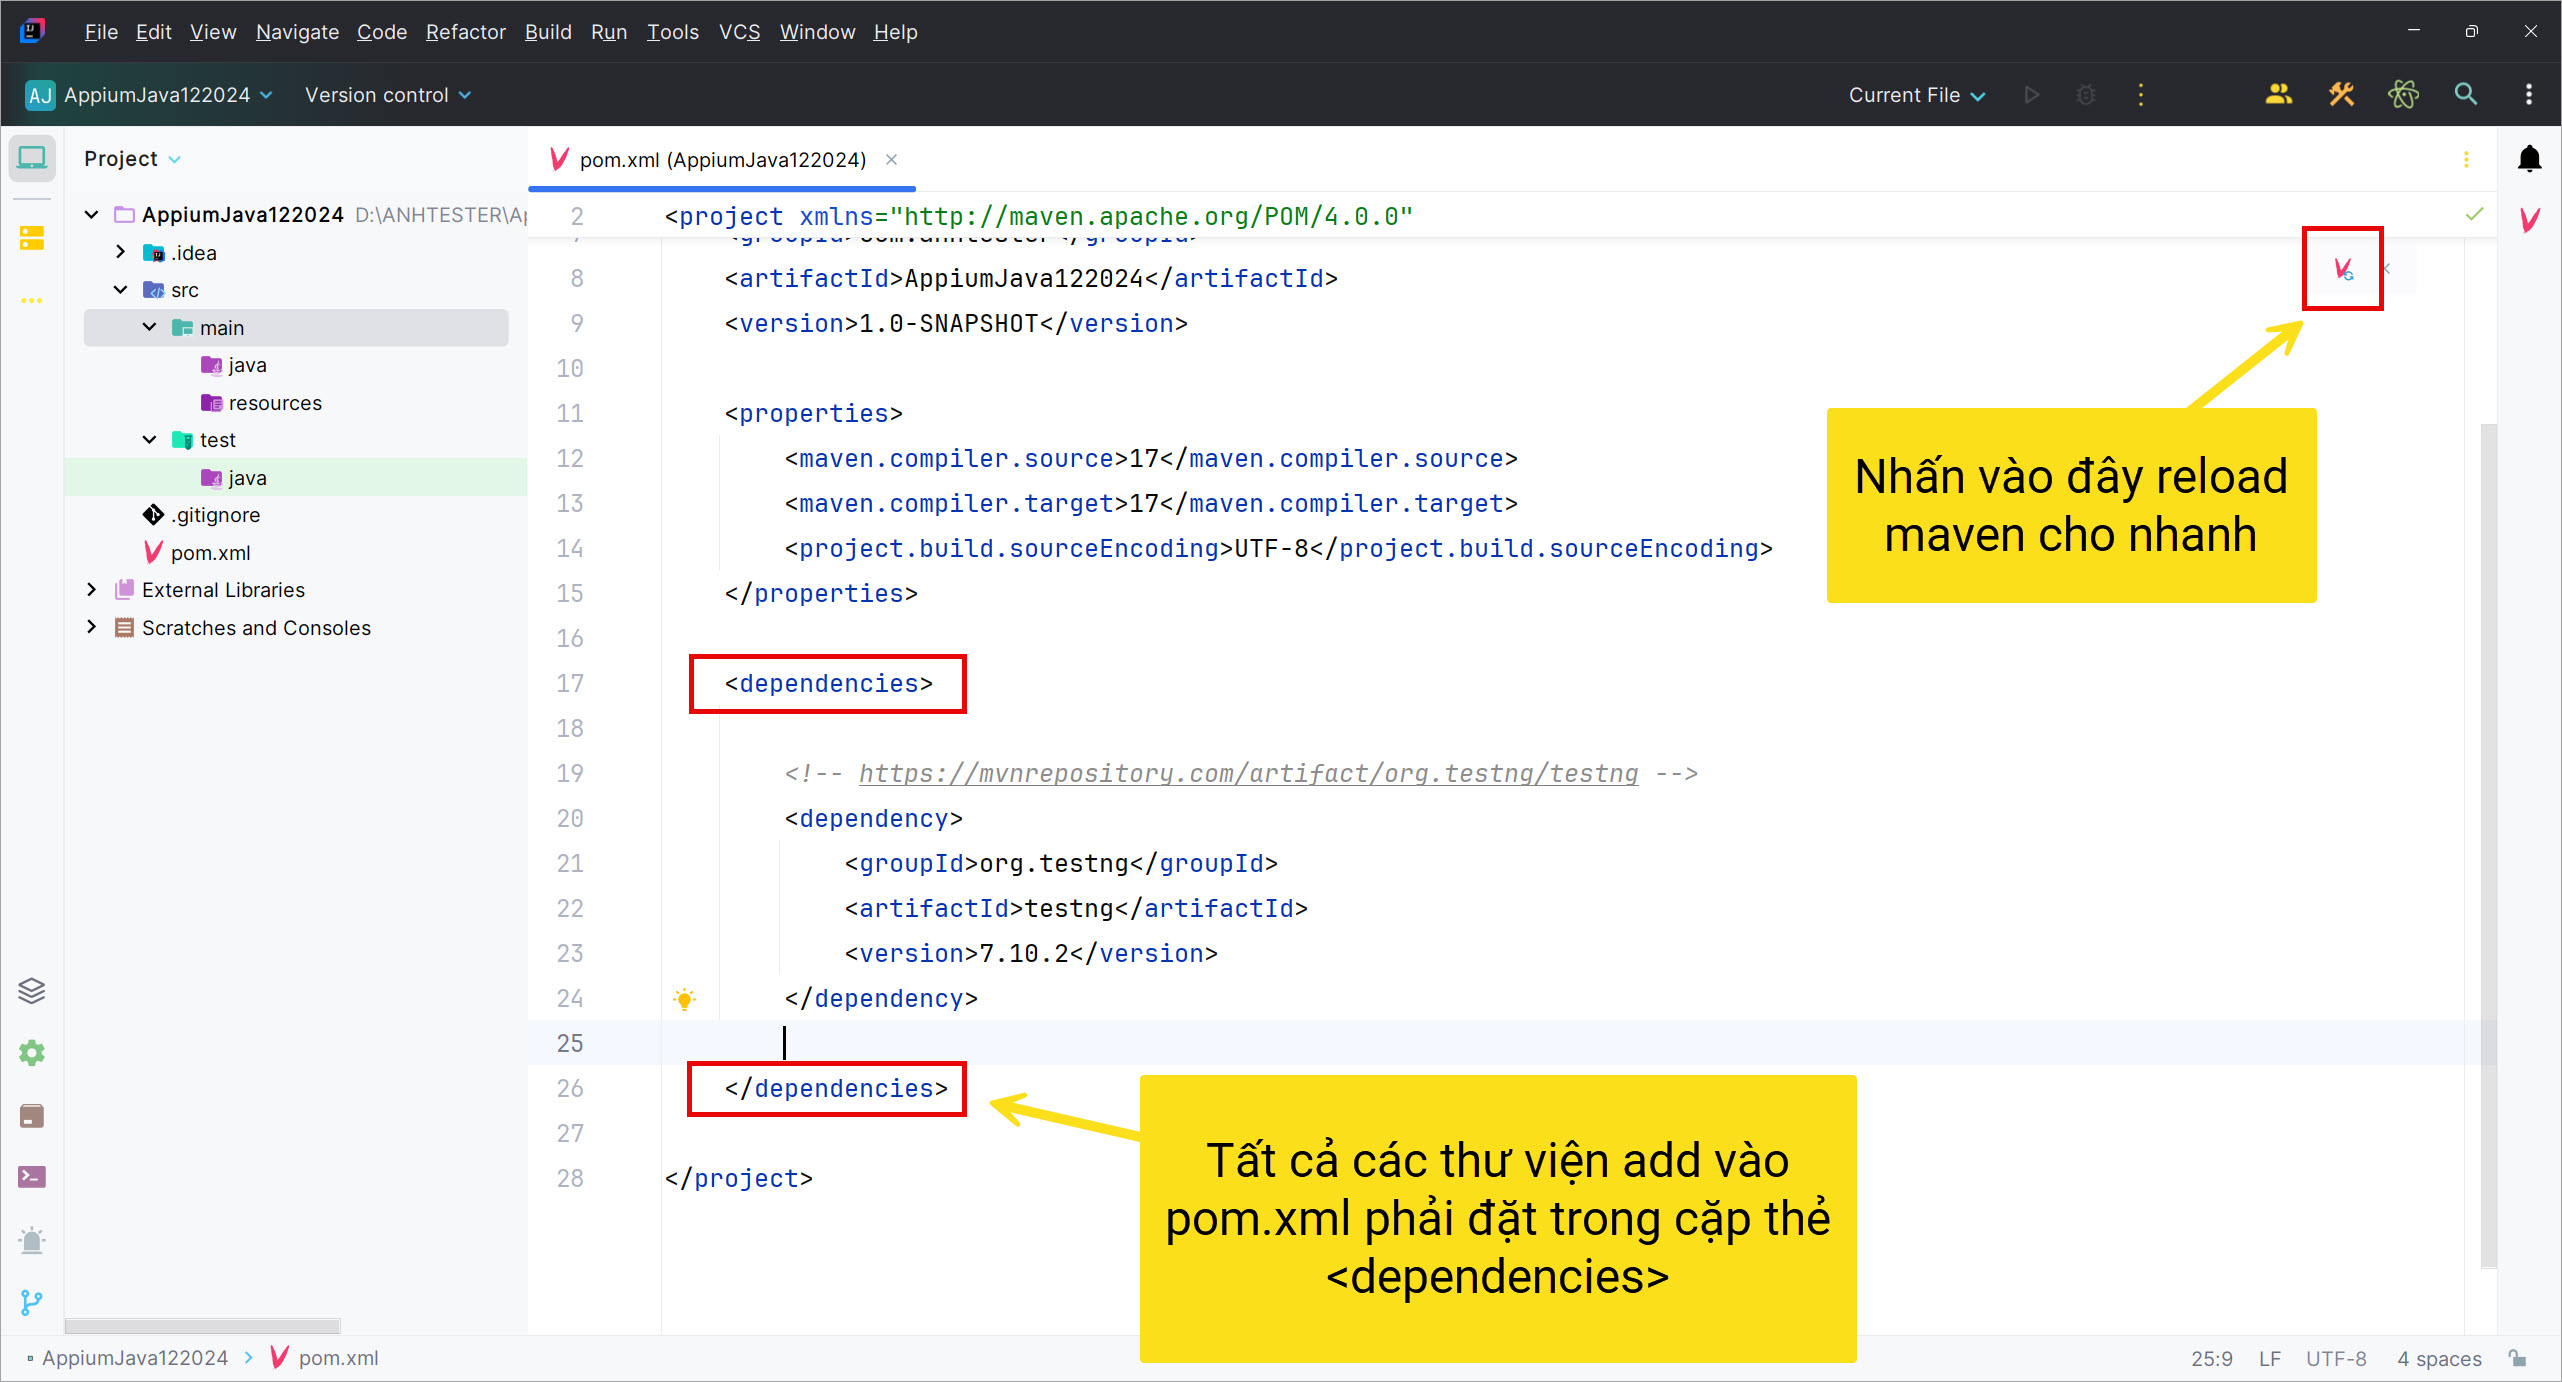Open the Project tool window icon
The width and height of the screenshot is (2562, 1382).
click(x=32, y=159)
